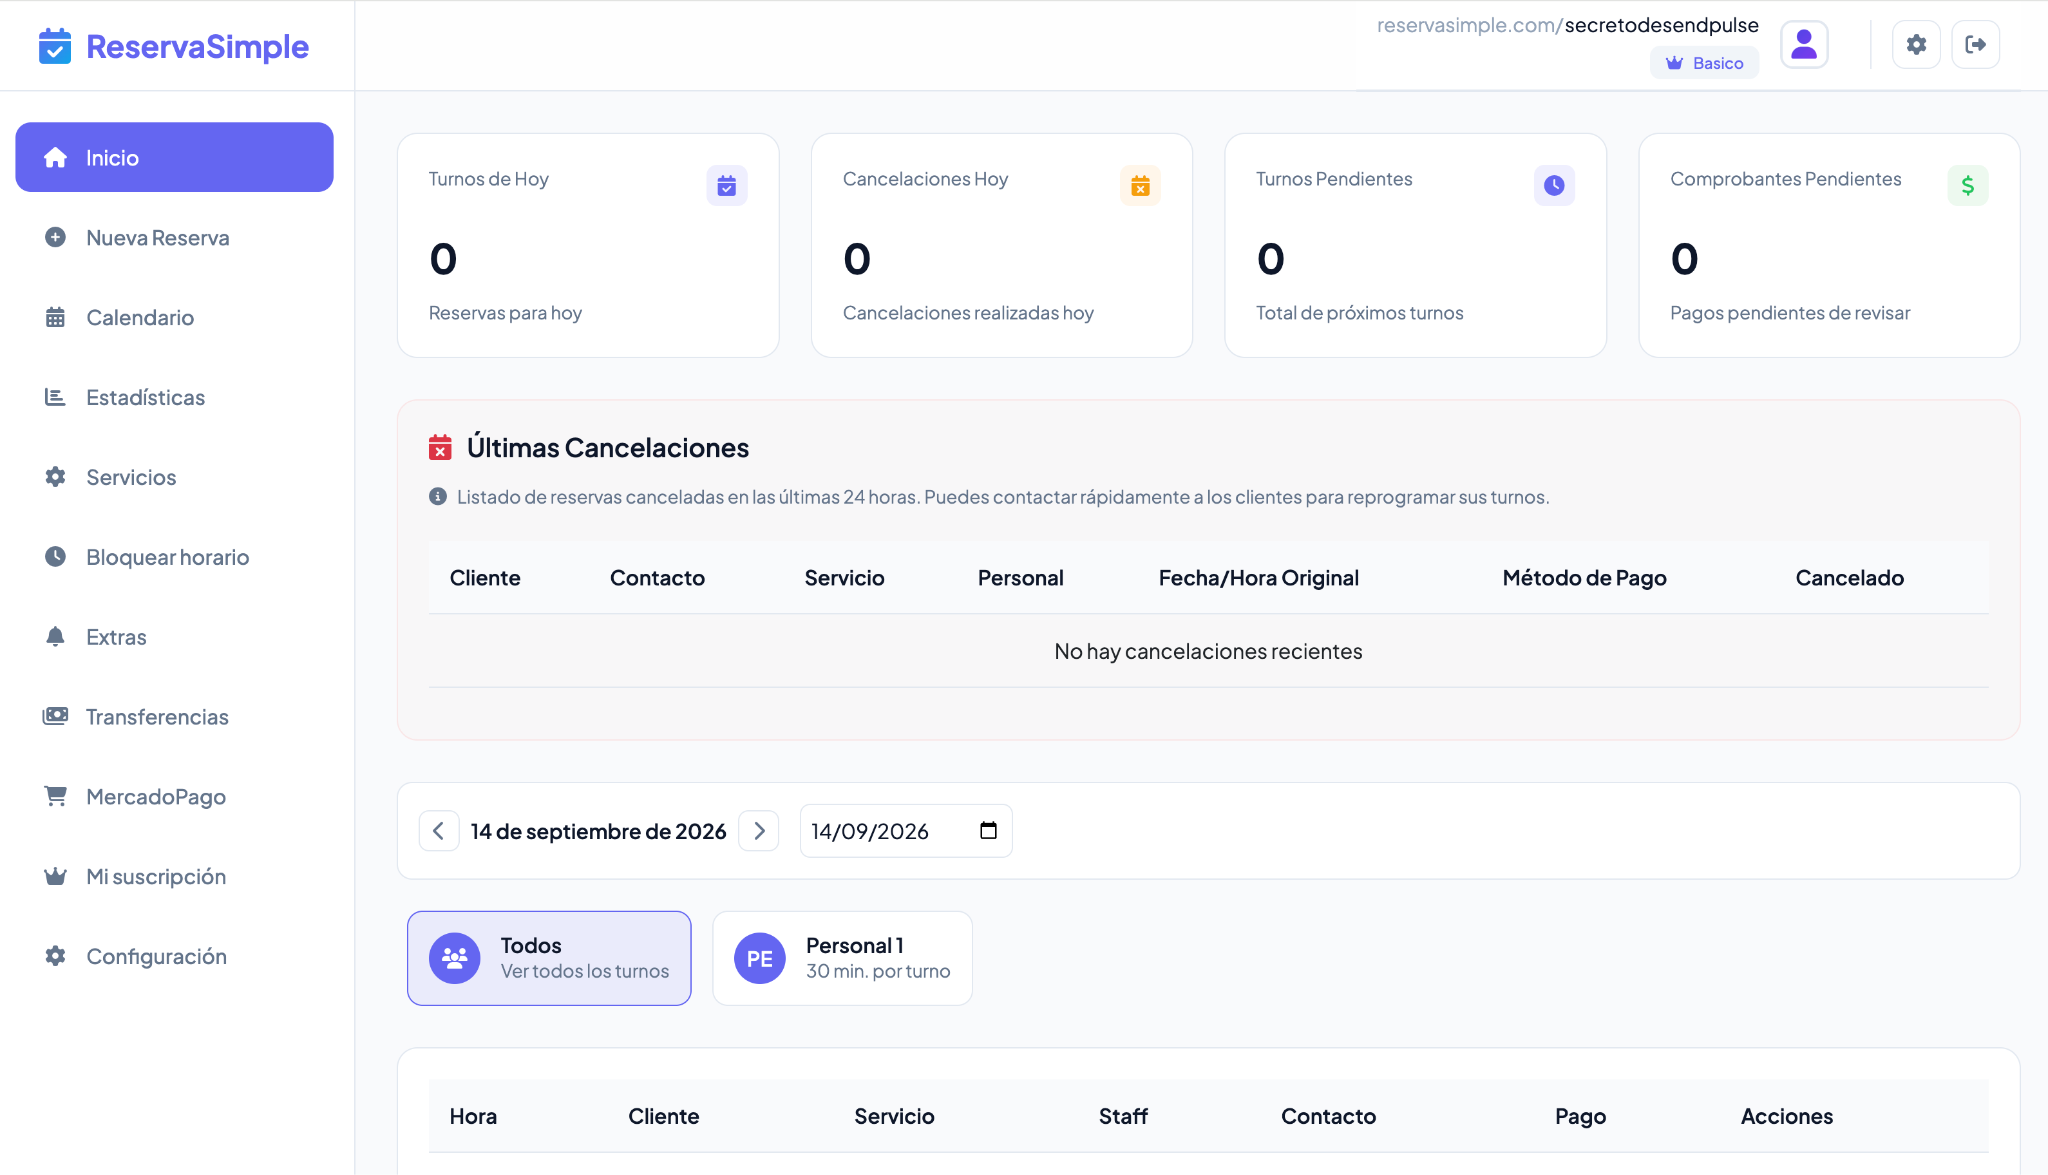The image size is (2048, 1175).
Task: Go to the previous day with left chevron
Action: tap(439, 831)
